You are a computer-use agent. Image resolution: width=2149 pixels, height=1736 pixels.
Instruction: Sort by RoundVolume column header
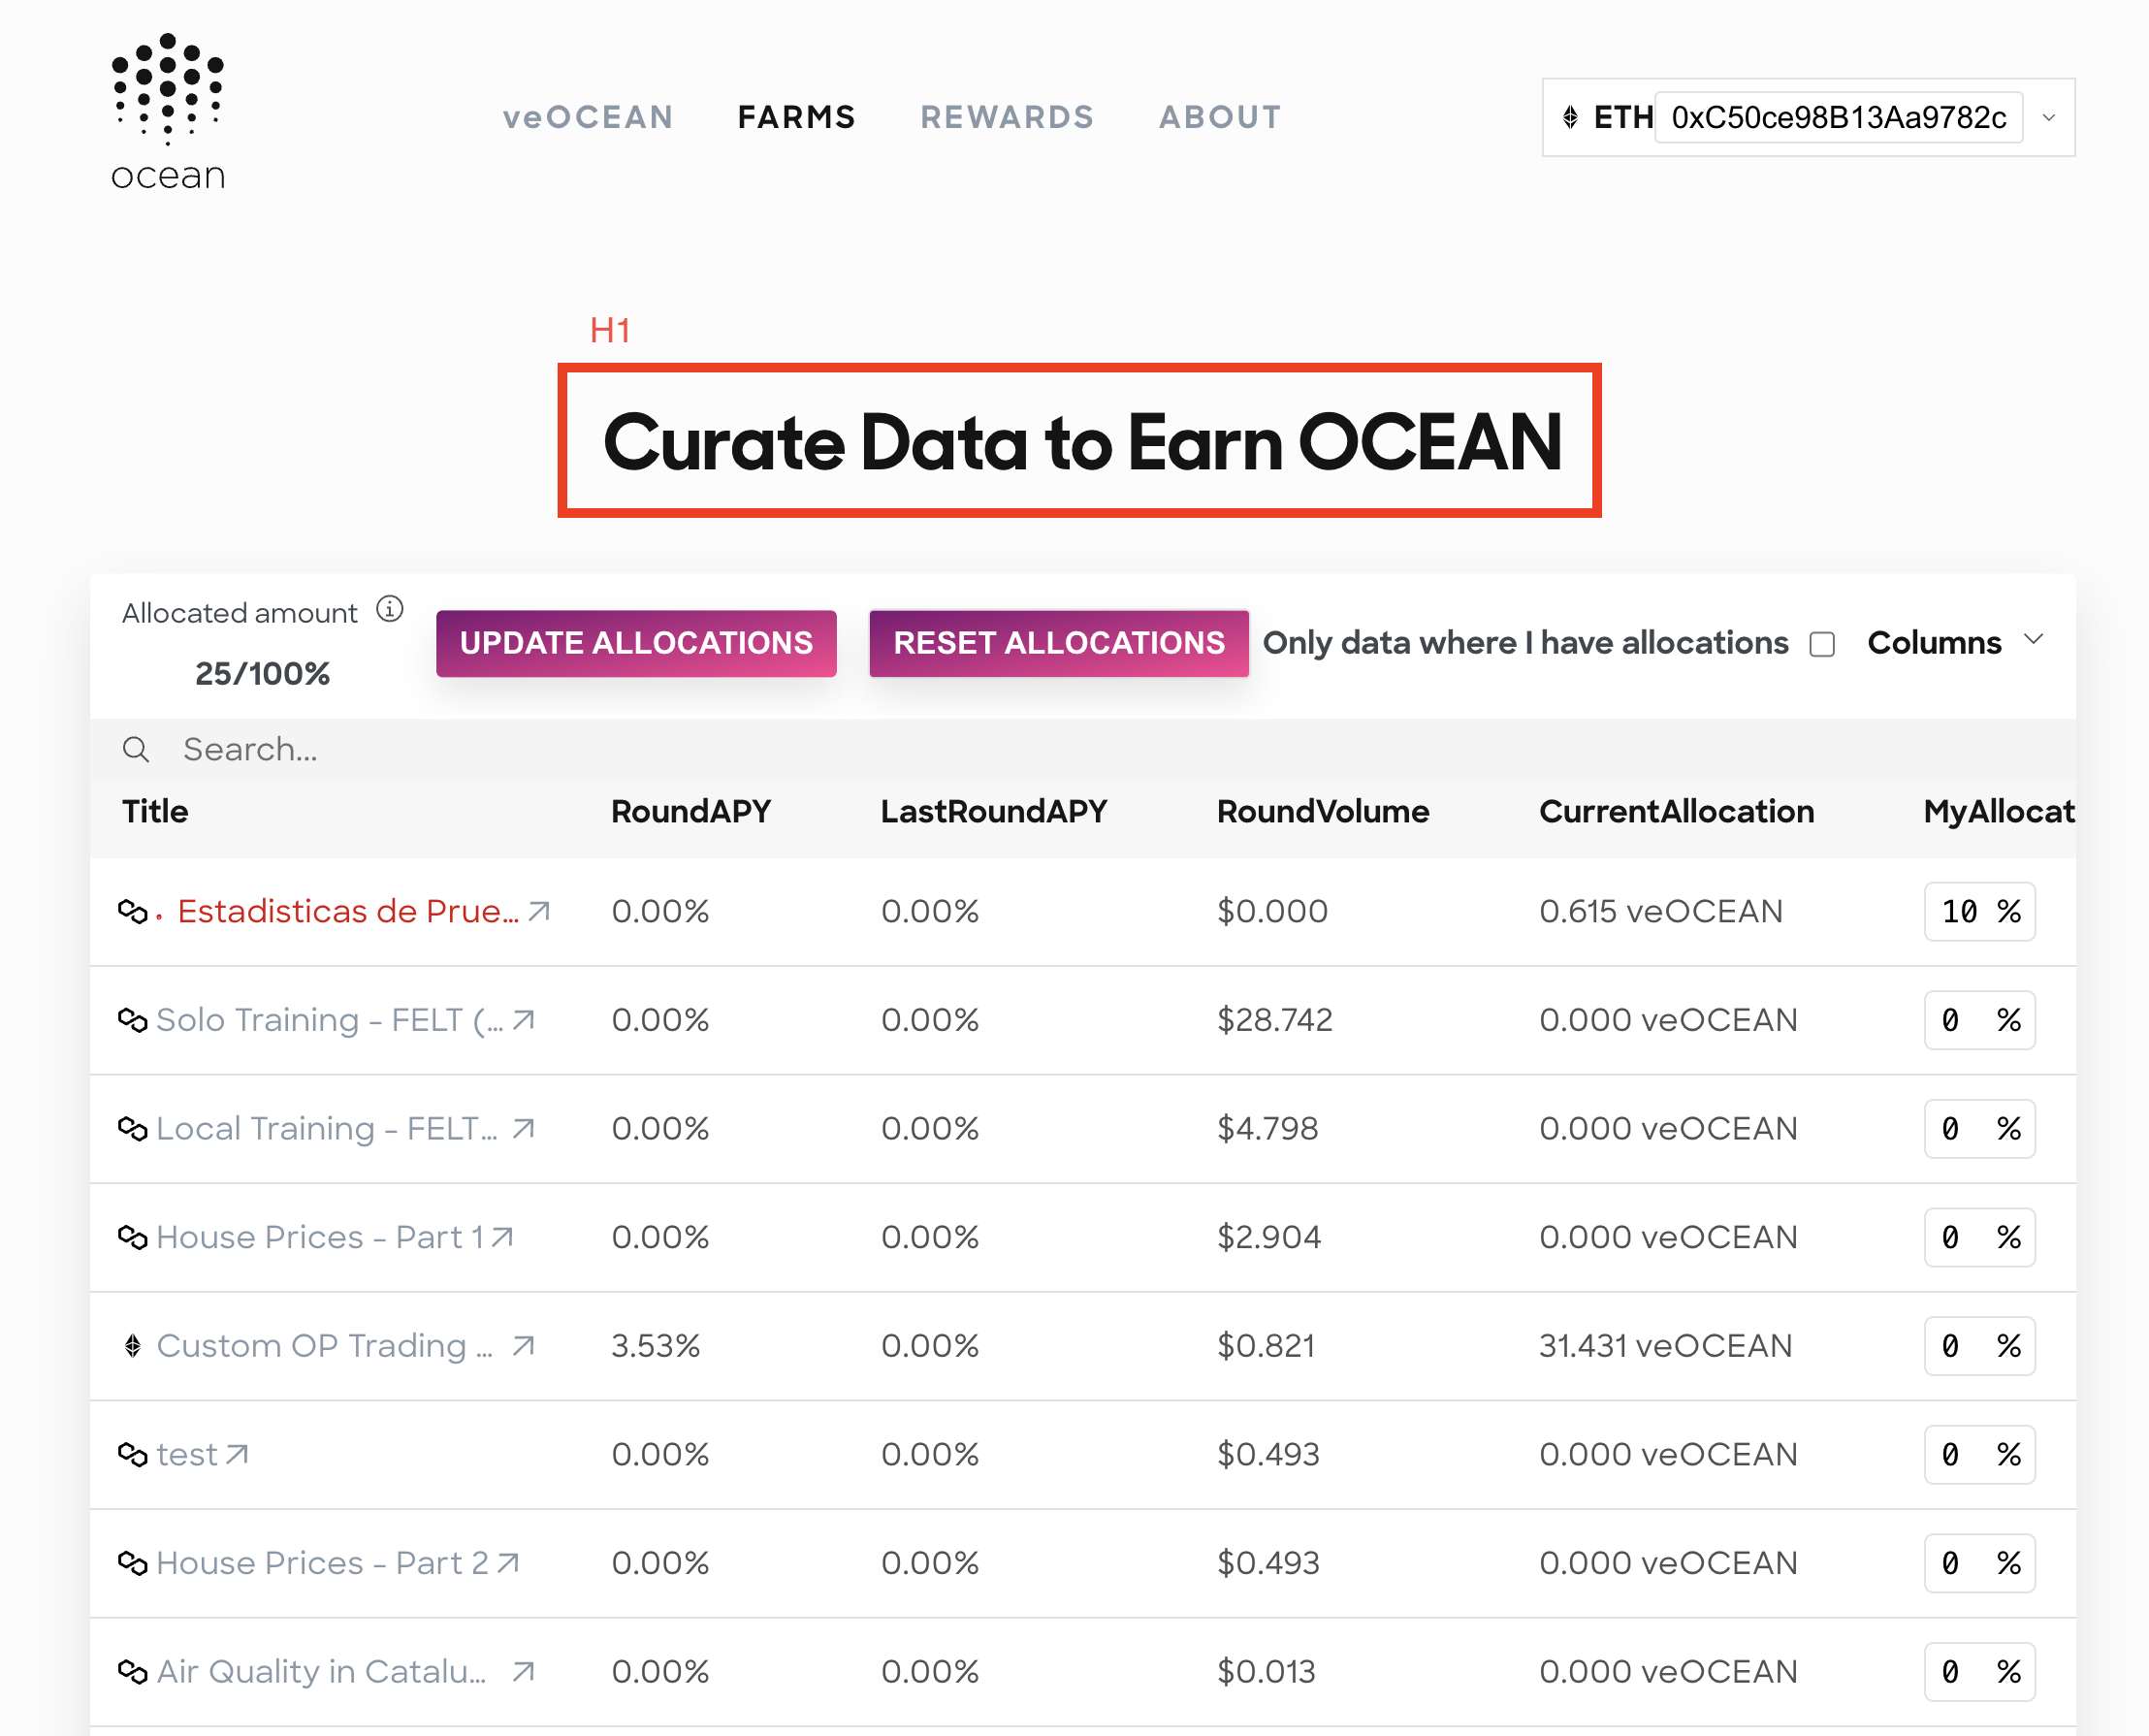point(1323,811)
